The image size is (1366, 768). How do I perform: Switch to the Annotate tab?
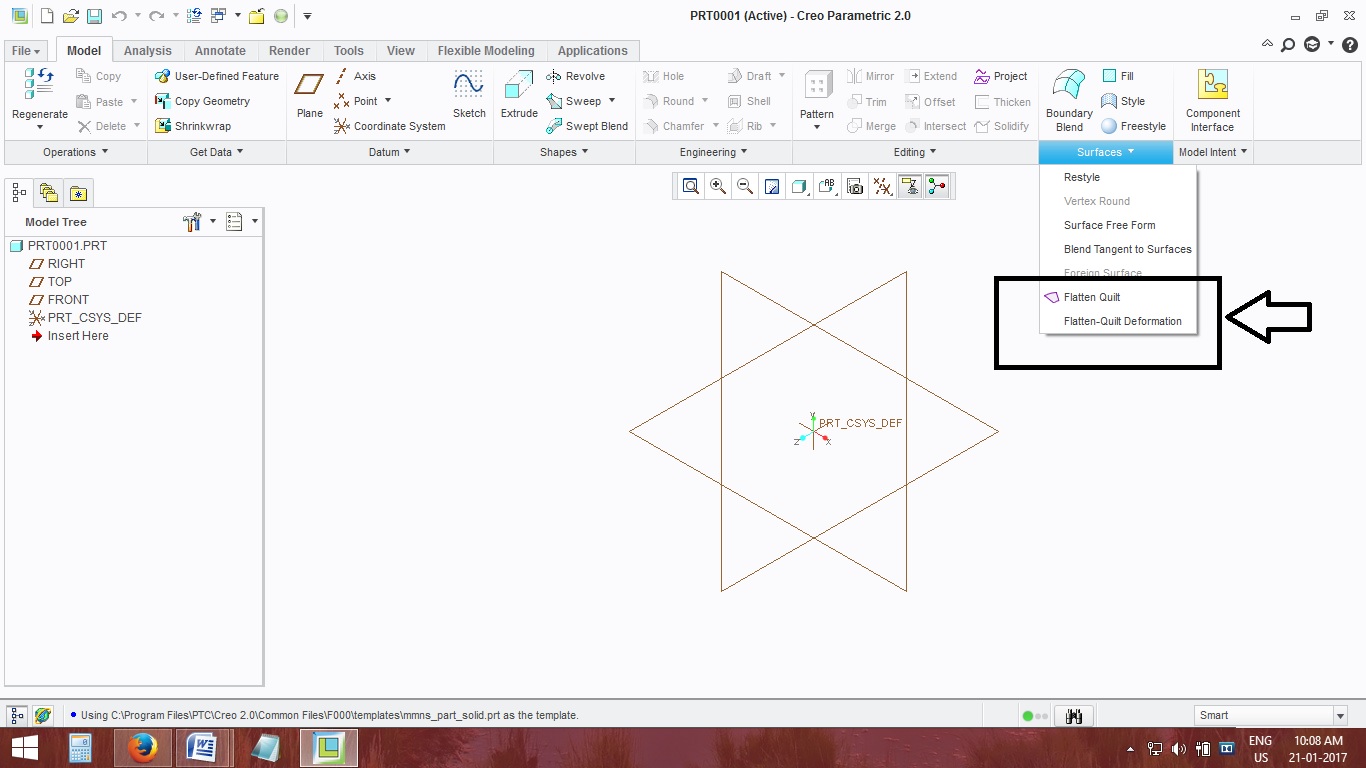(220, 51)
